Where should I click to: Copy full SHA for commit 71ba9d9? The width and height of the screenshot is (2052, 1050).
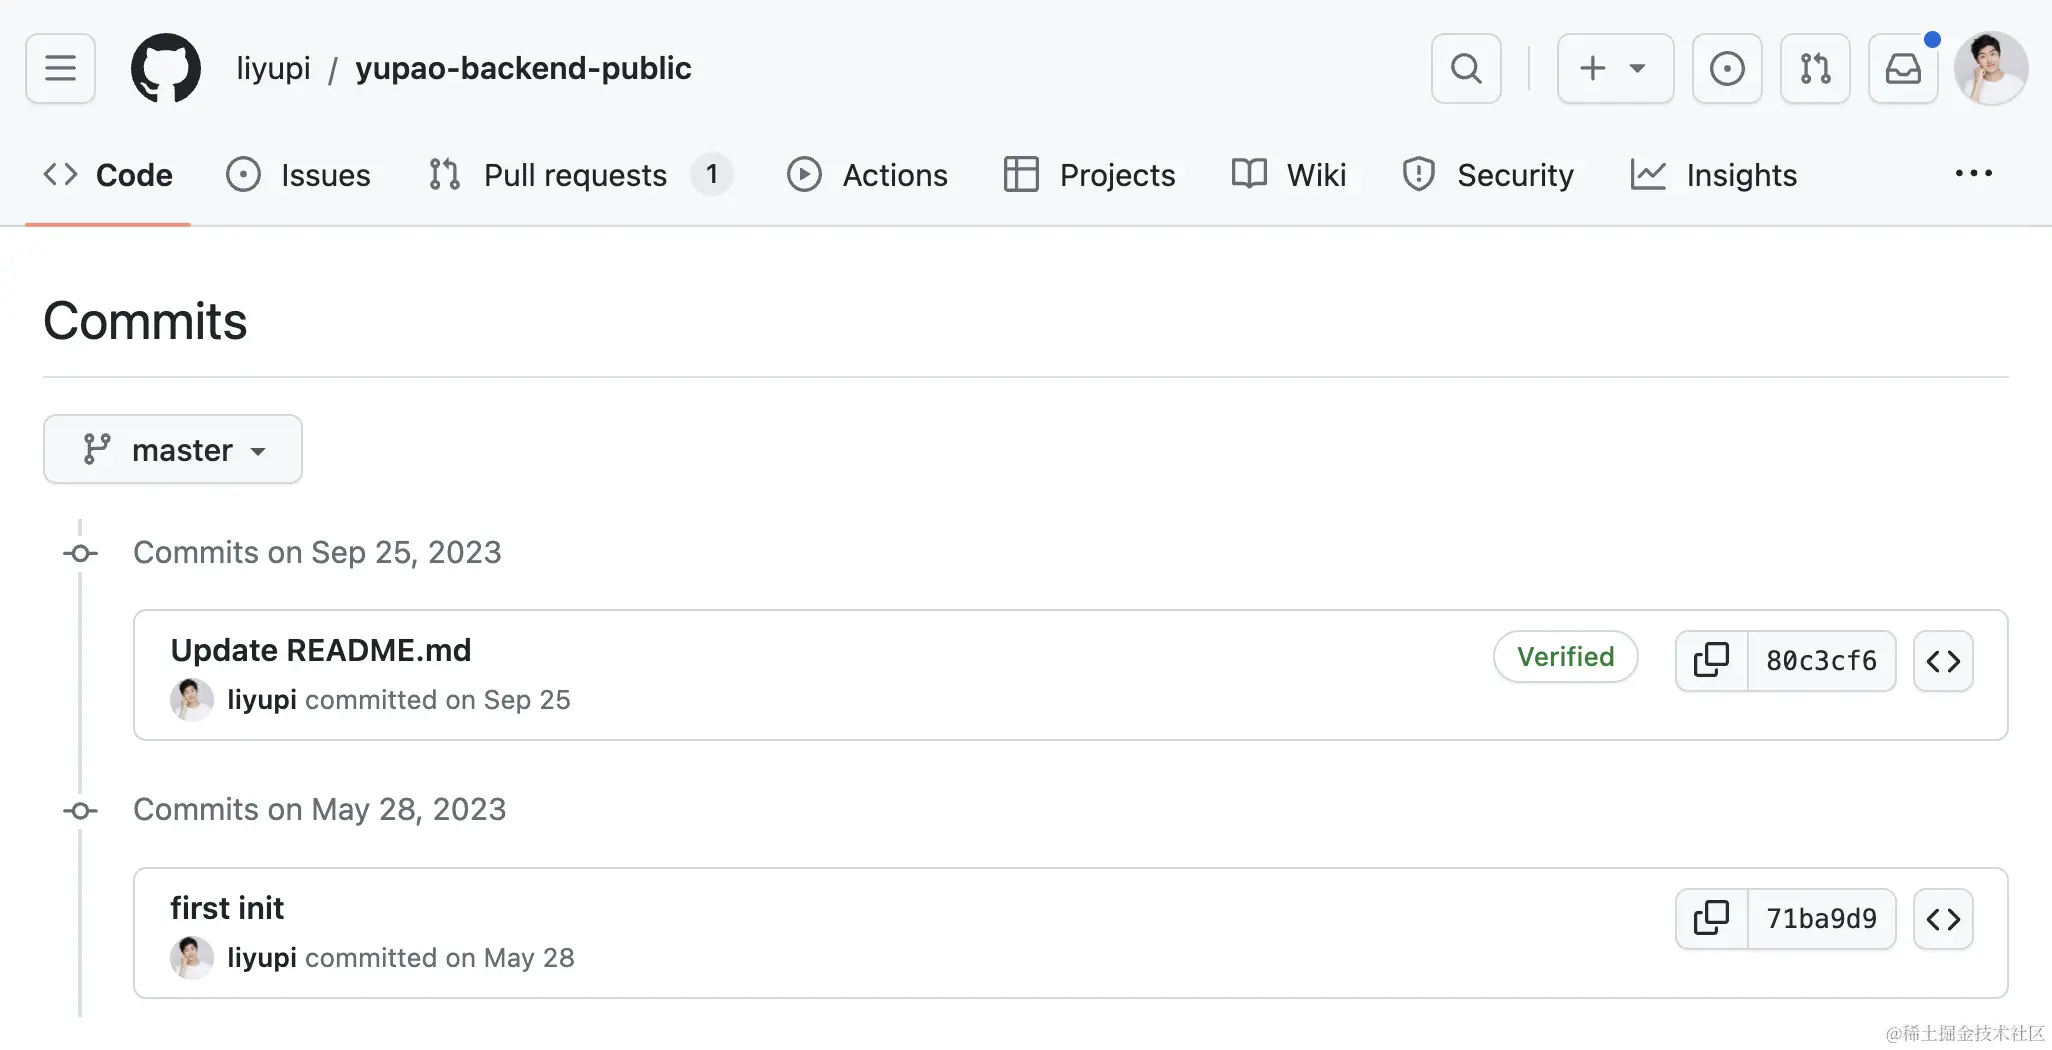click(1711, 919)
